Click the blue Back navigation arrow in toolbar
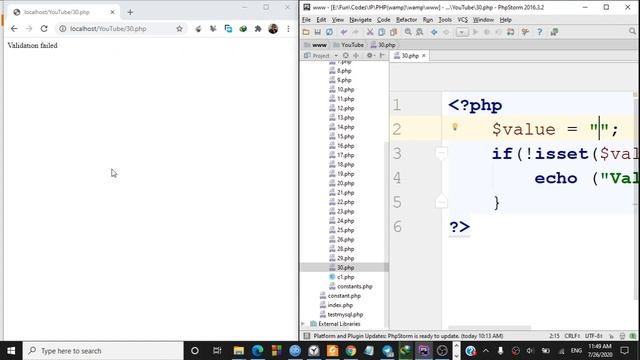Screen dimensions: 640x360 [434, 32]
